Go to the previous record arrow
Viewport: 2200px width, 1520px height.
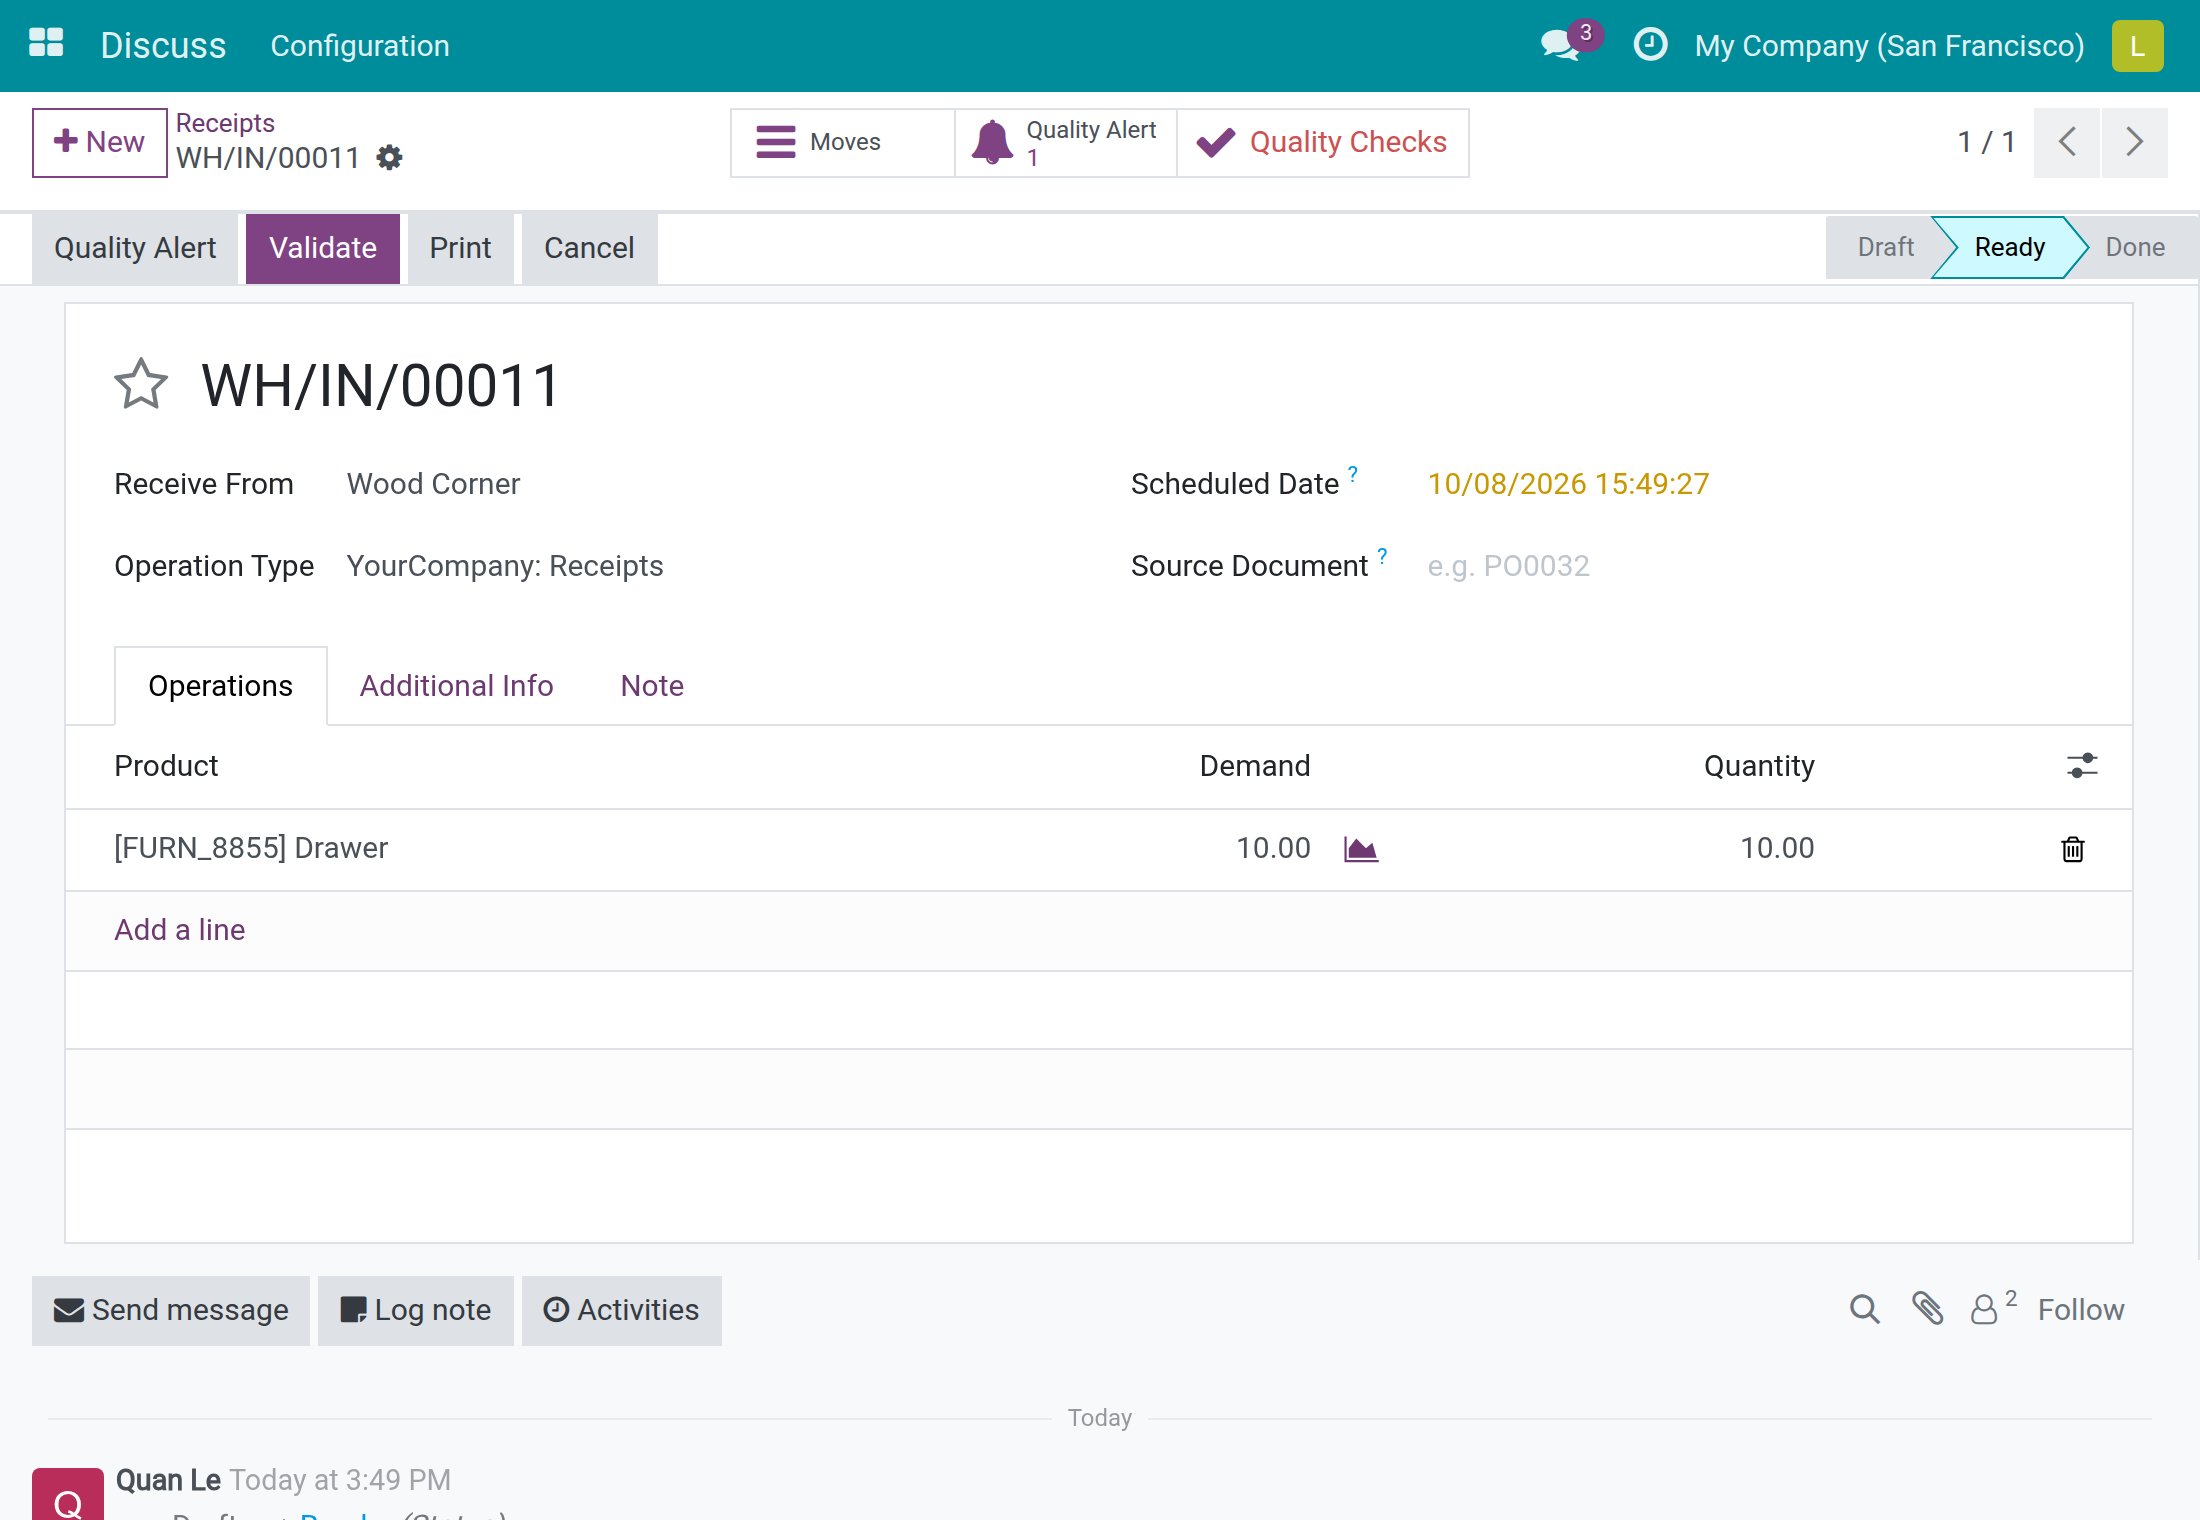(2067, 142)
